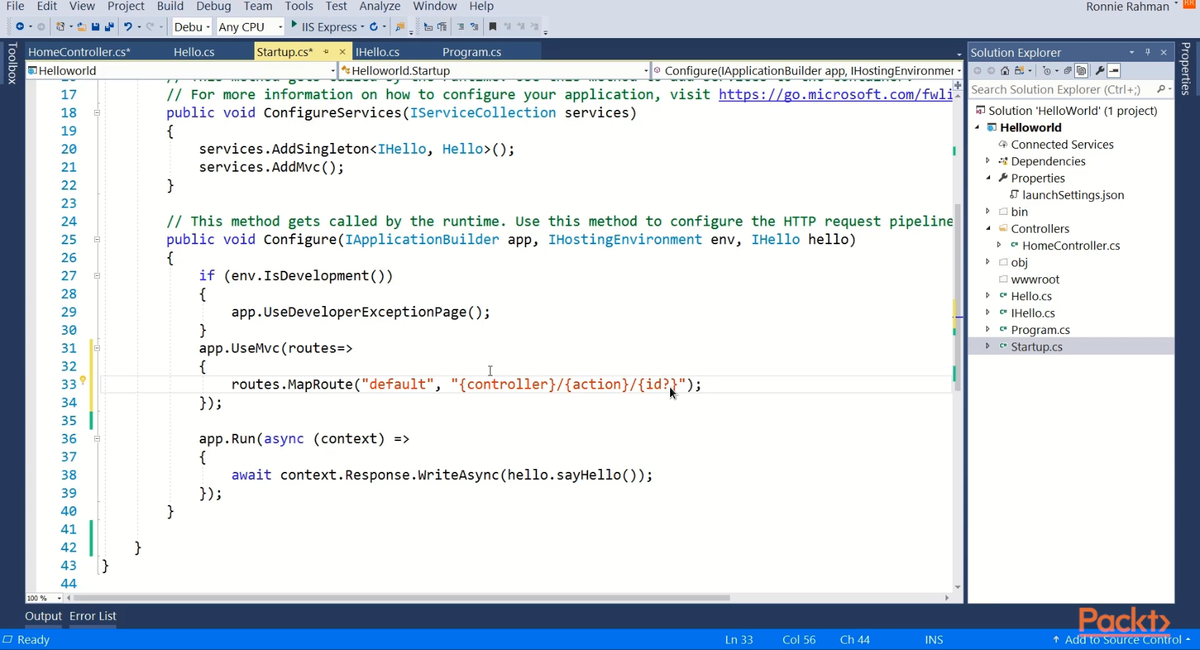
Task: Switch to the IHello.cs tab
Action: (377, 52)
